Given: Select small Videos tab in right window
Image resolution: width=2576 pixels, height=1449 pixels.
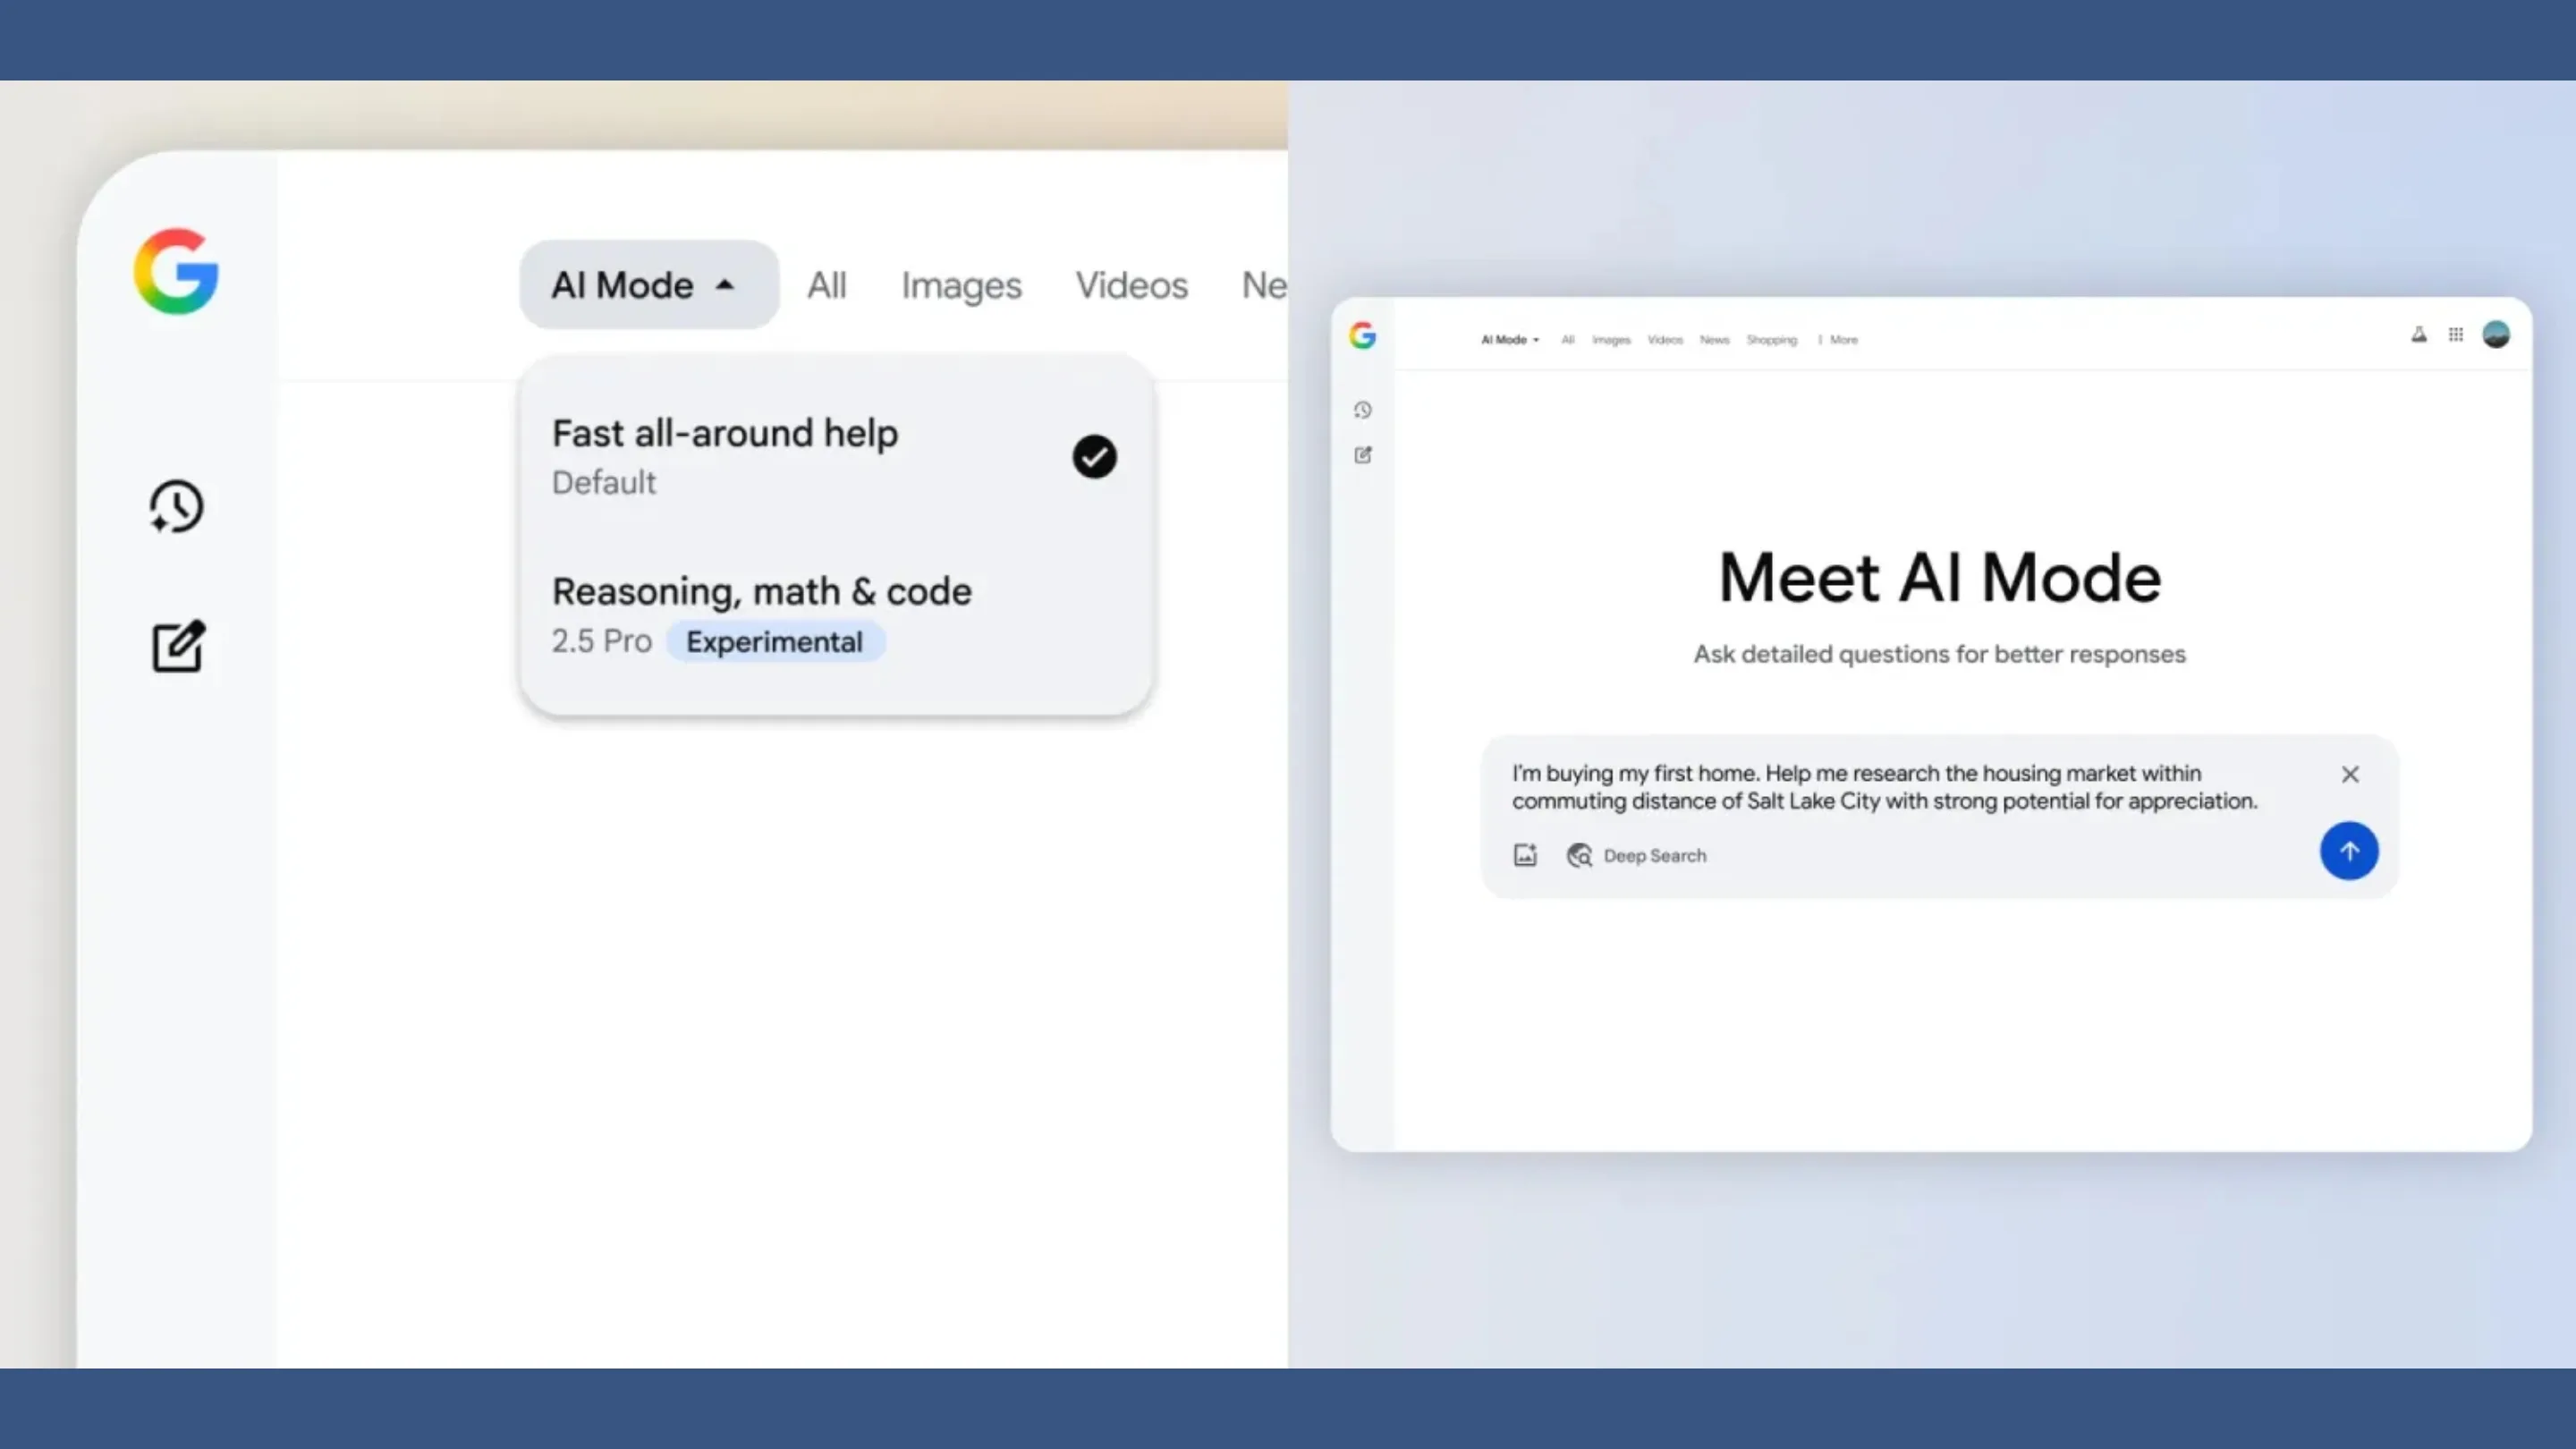Looking at the screenshot, I should (1665, 340).
